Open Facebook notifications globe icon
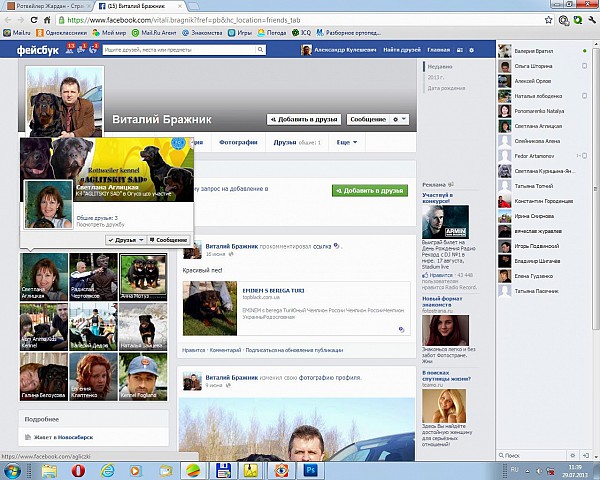The image size is (600, 480). tap(93, 49)
